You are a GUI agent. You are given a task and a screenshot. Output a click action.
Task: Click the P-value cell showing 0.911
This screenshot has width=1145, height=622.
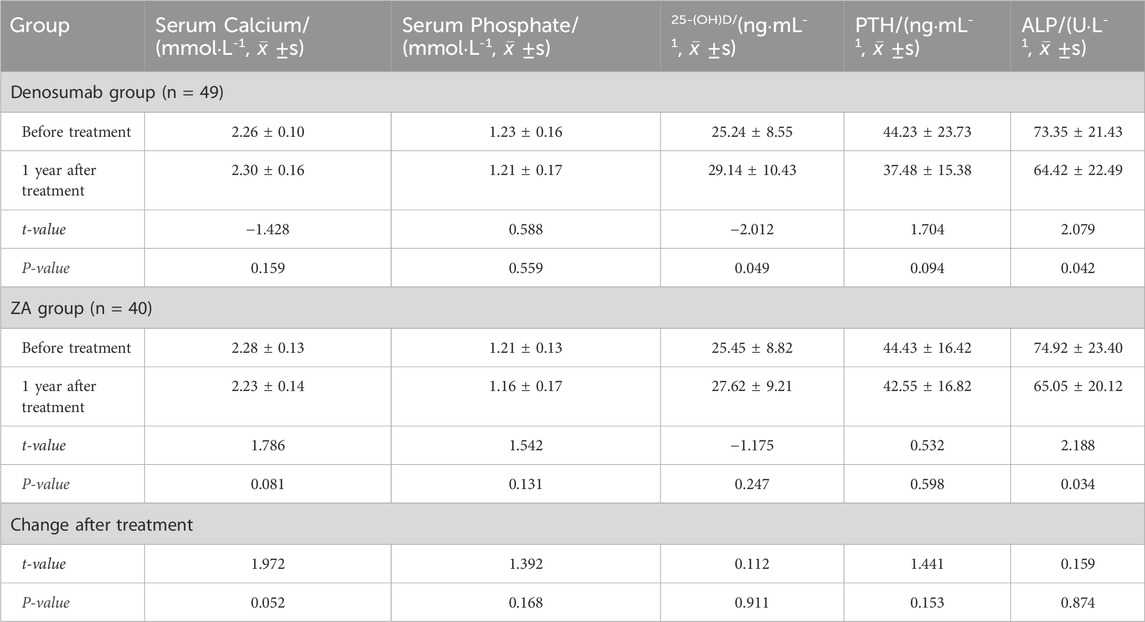point(750,602)
